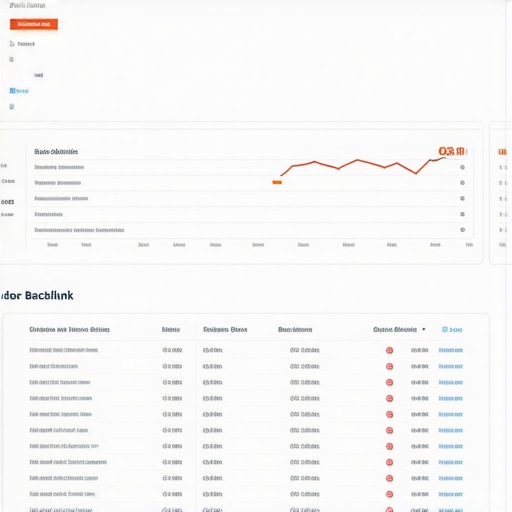Open the blue link in table row eight
The height and width of the screenshot is (512, 512).
coord(451,462)
